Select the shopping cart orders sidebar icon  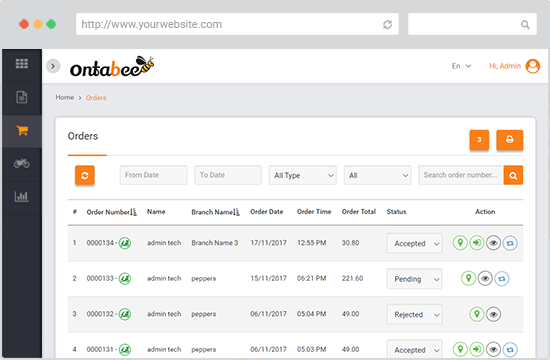pyautogui.click(x=22, y=131)
